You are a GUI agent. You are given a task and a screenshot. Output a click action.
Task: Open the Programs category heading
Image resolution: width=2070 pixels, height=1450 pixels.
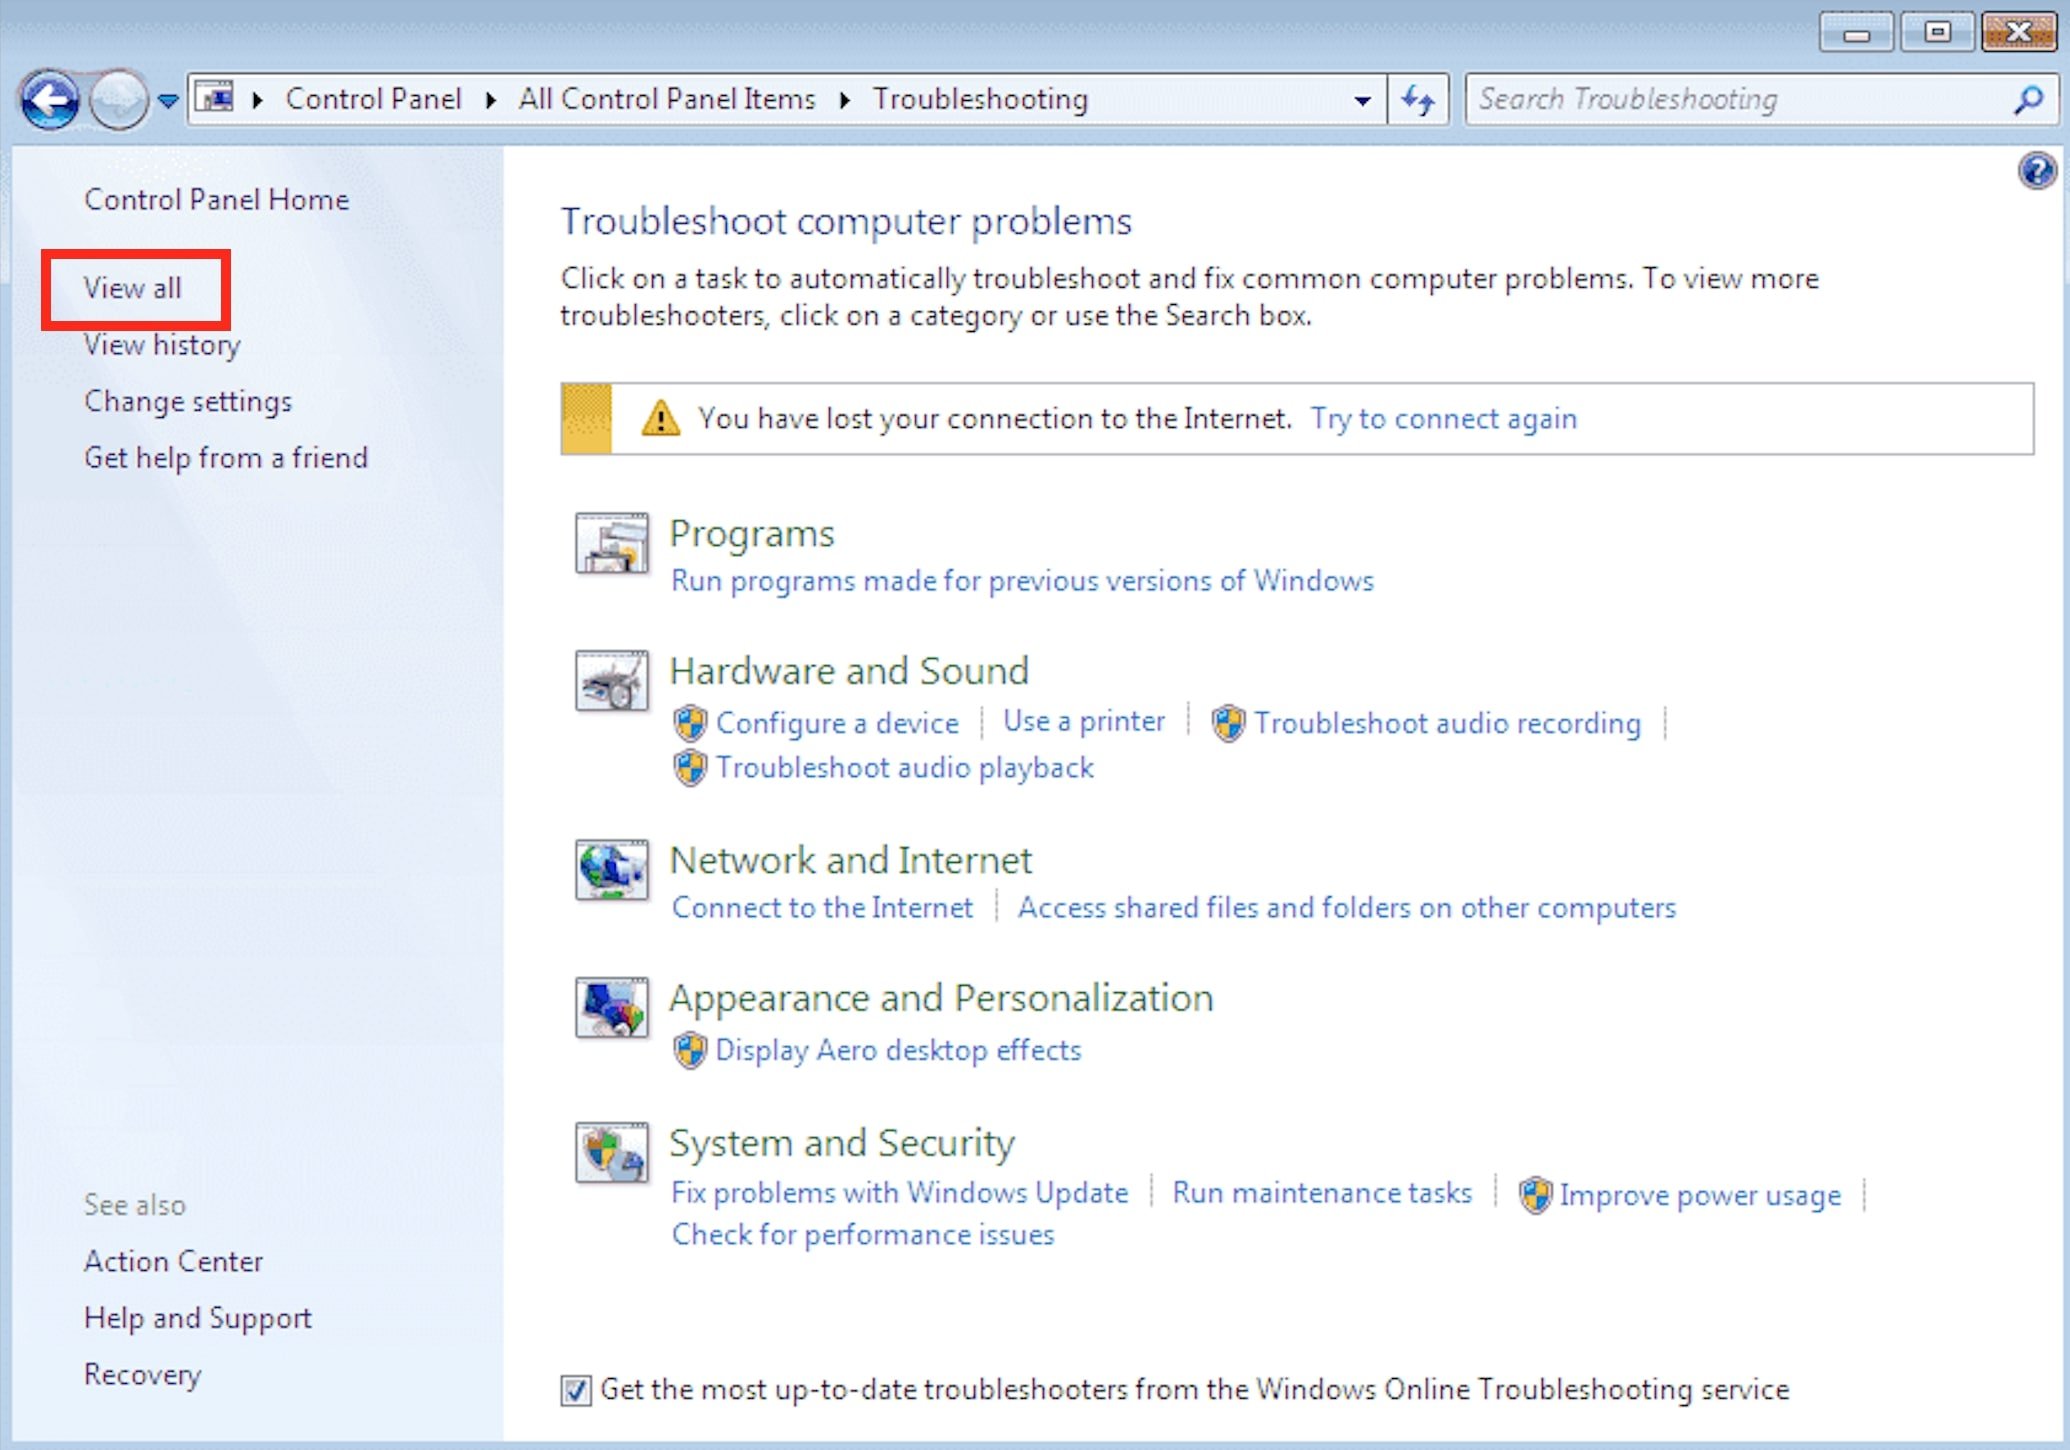pos(752,534)
